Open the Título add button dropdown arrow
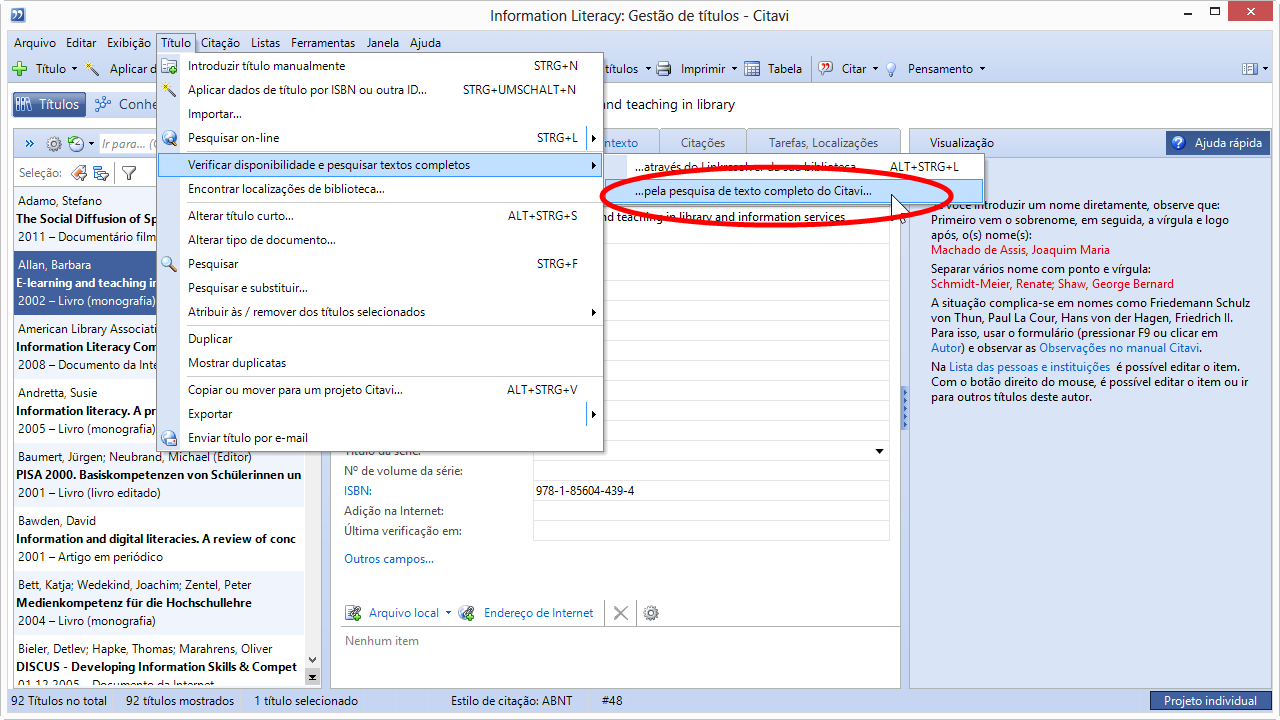This screenshot has width=1280, height=720. 74,69
